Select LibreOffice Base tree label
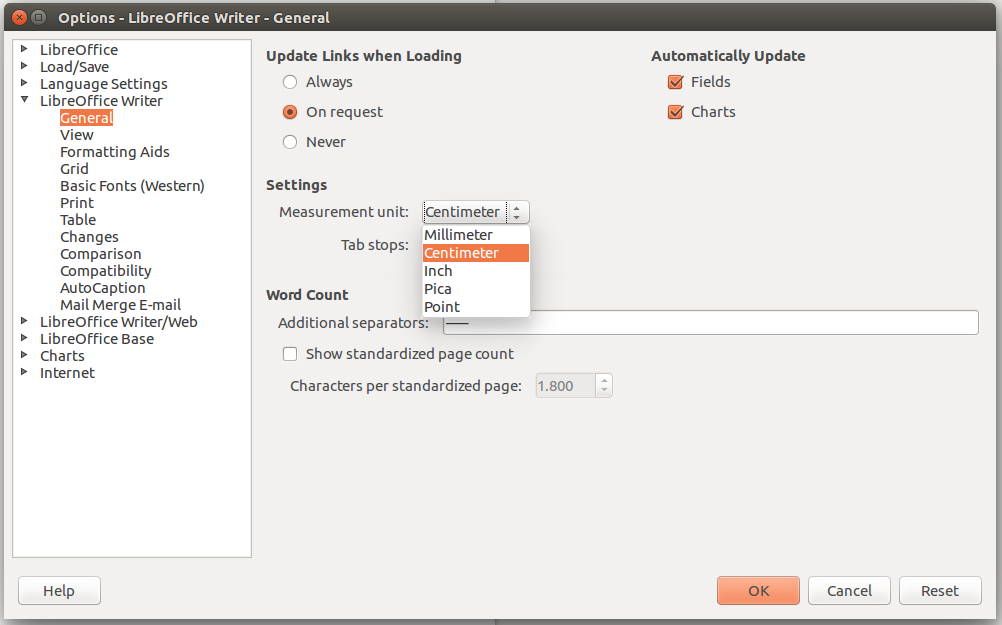 coord(96,339)
